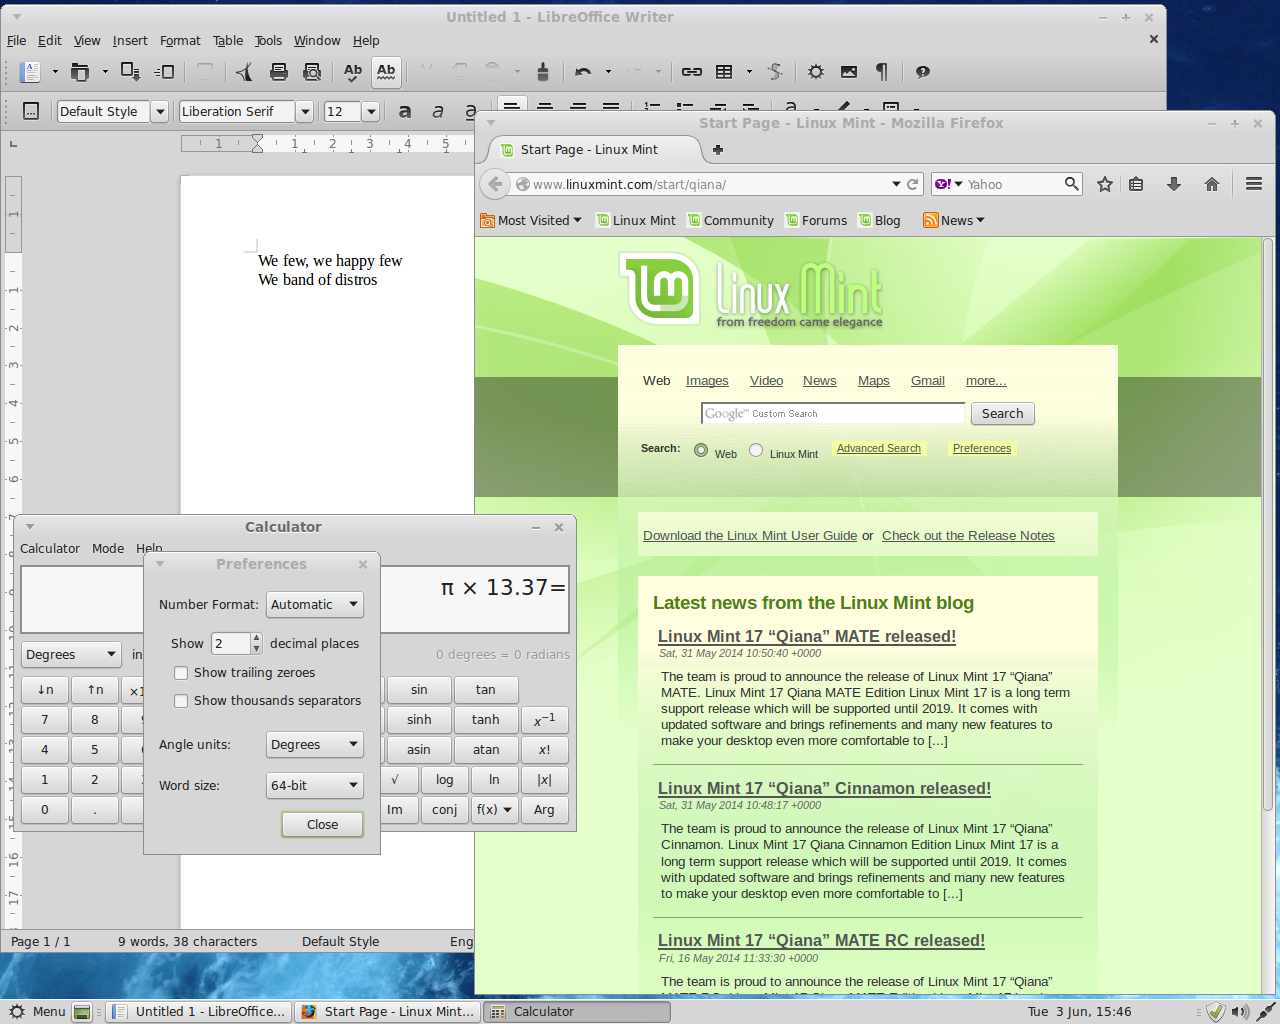Show Firefox bookmarks list icon
The image size is (1280, 1024).
[x=1136, y=184]
